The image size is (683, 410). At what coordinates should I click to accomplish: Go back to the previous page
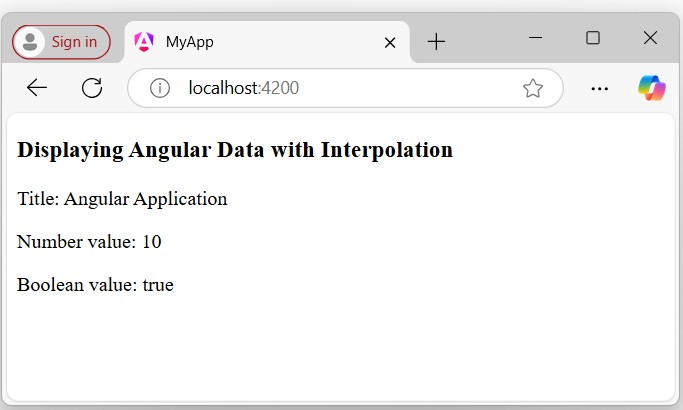37,88
